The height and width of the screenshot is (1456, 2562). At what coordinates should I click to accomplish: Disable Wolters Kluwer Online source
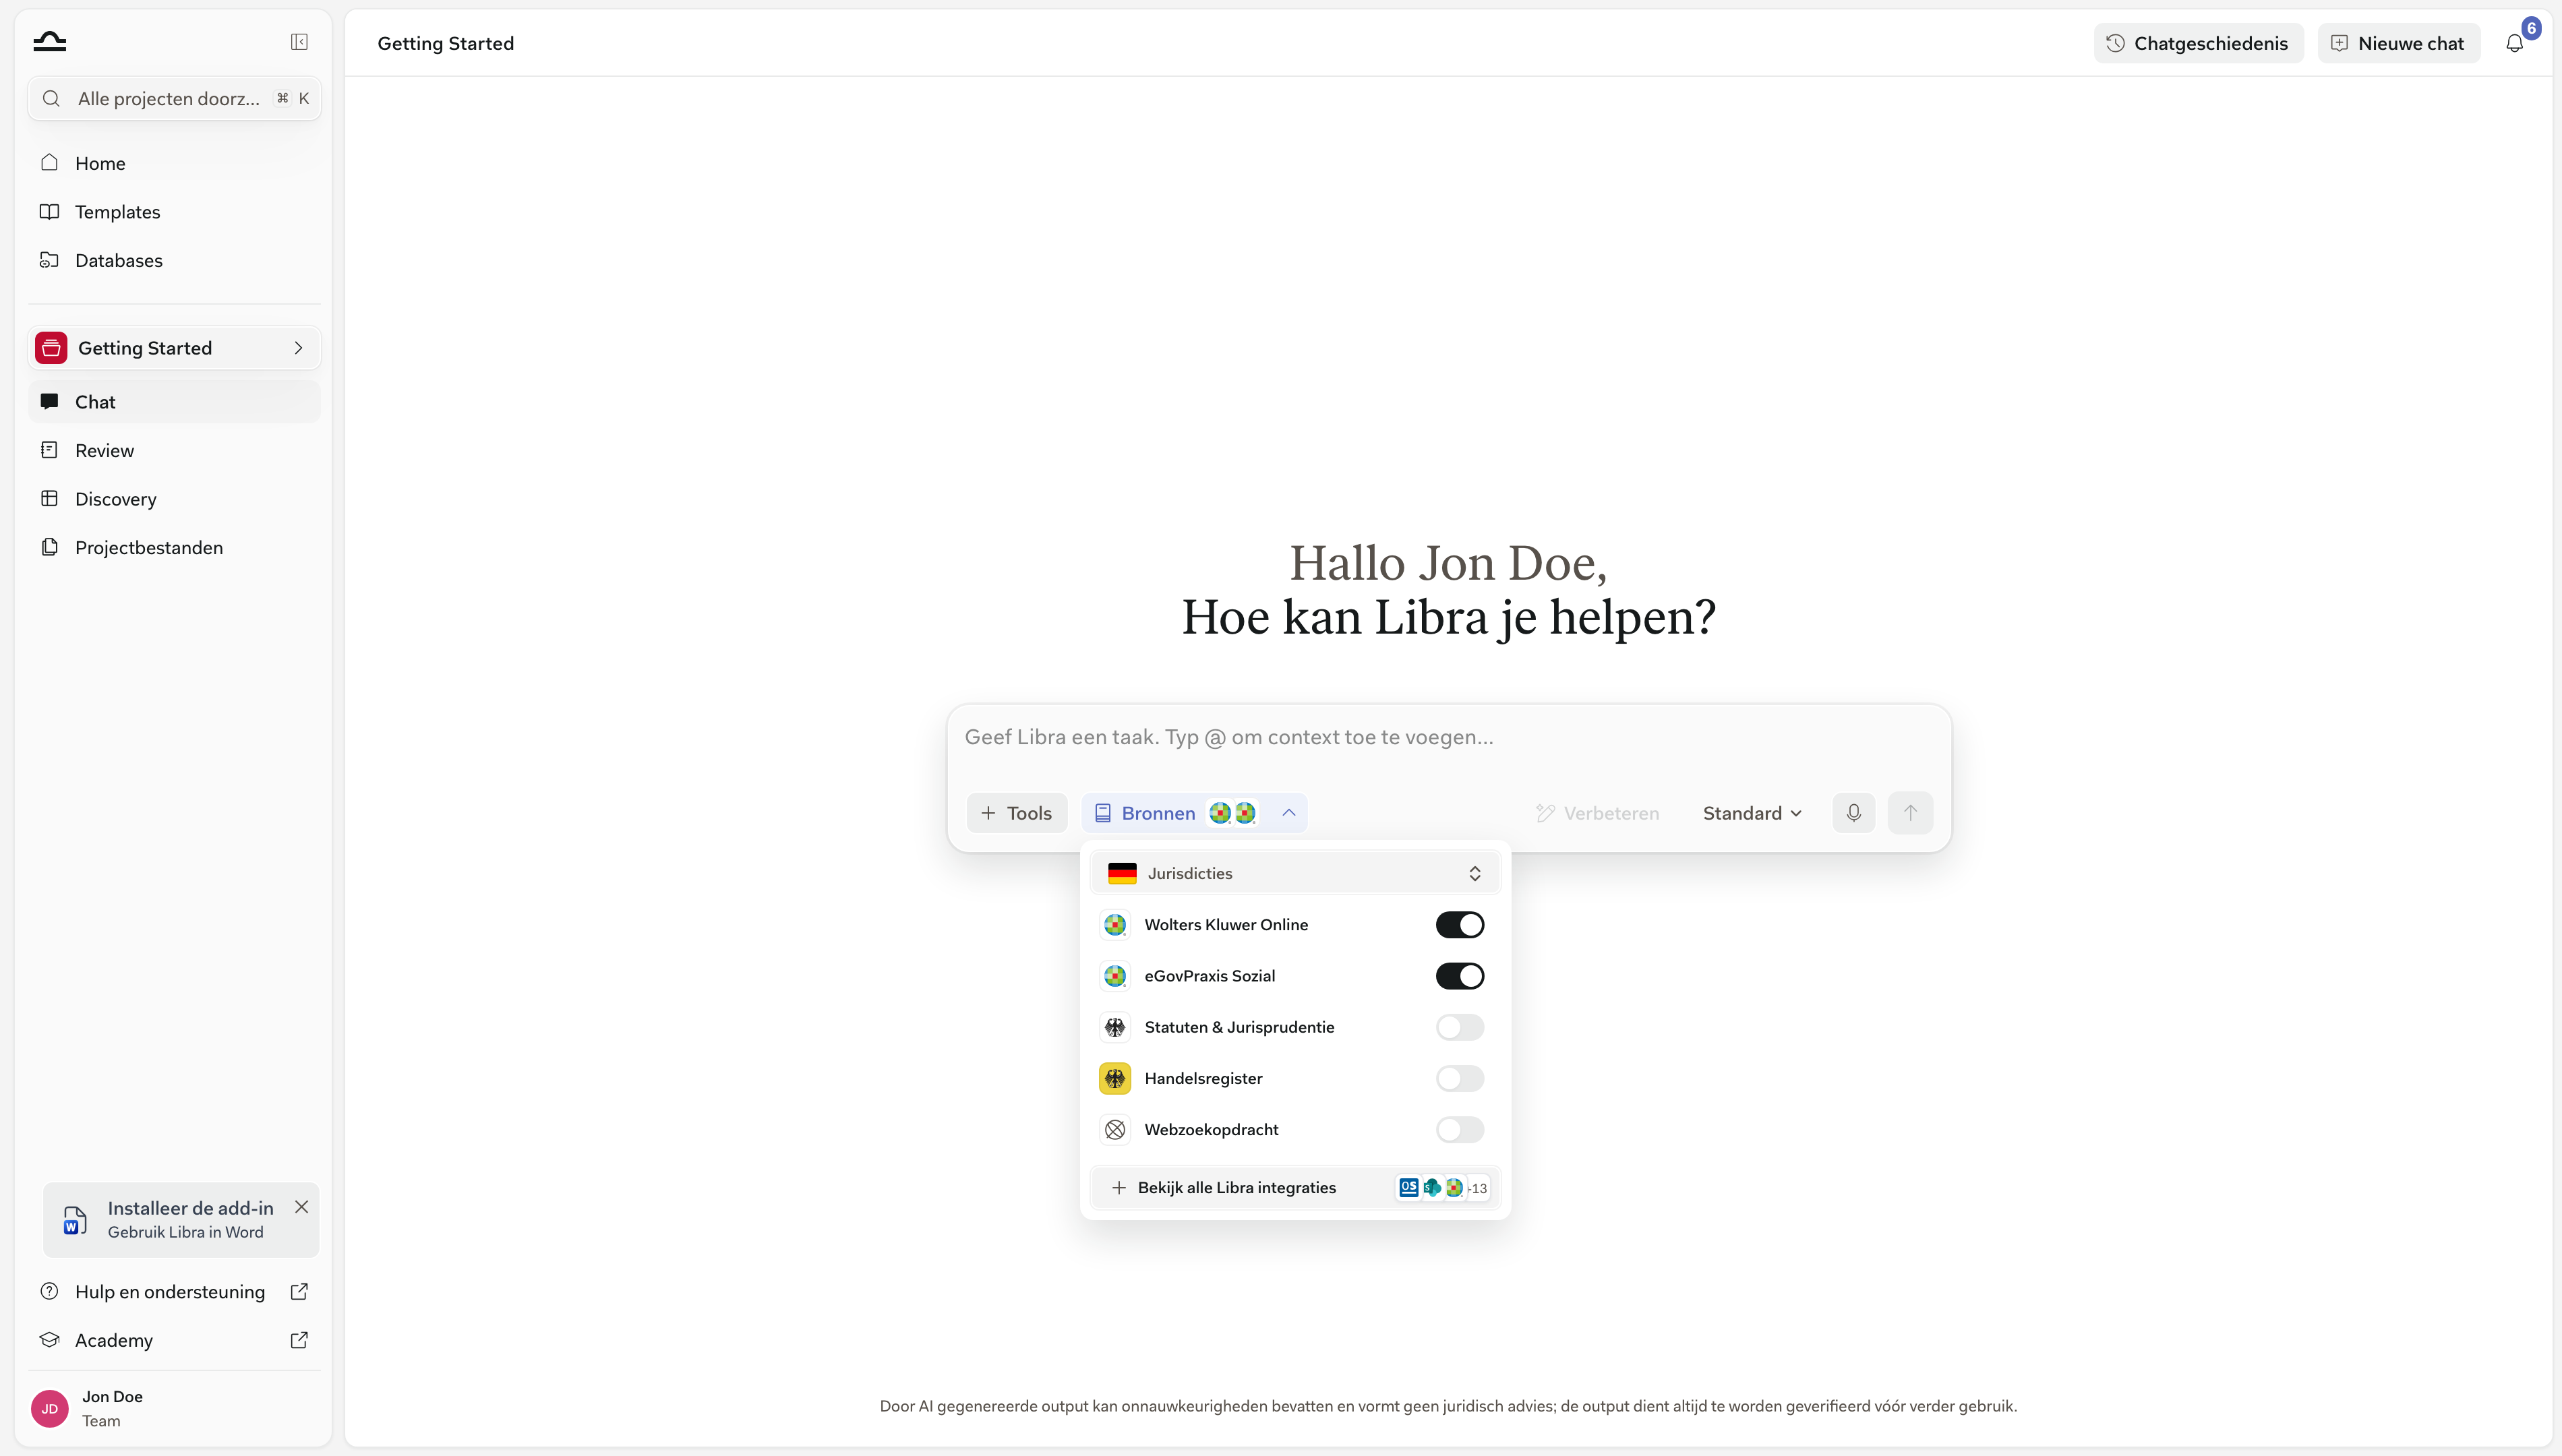1460,925
